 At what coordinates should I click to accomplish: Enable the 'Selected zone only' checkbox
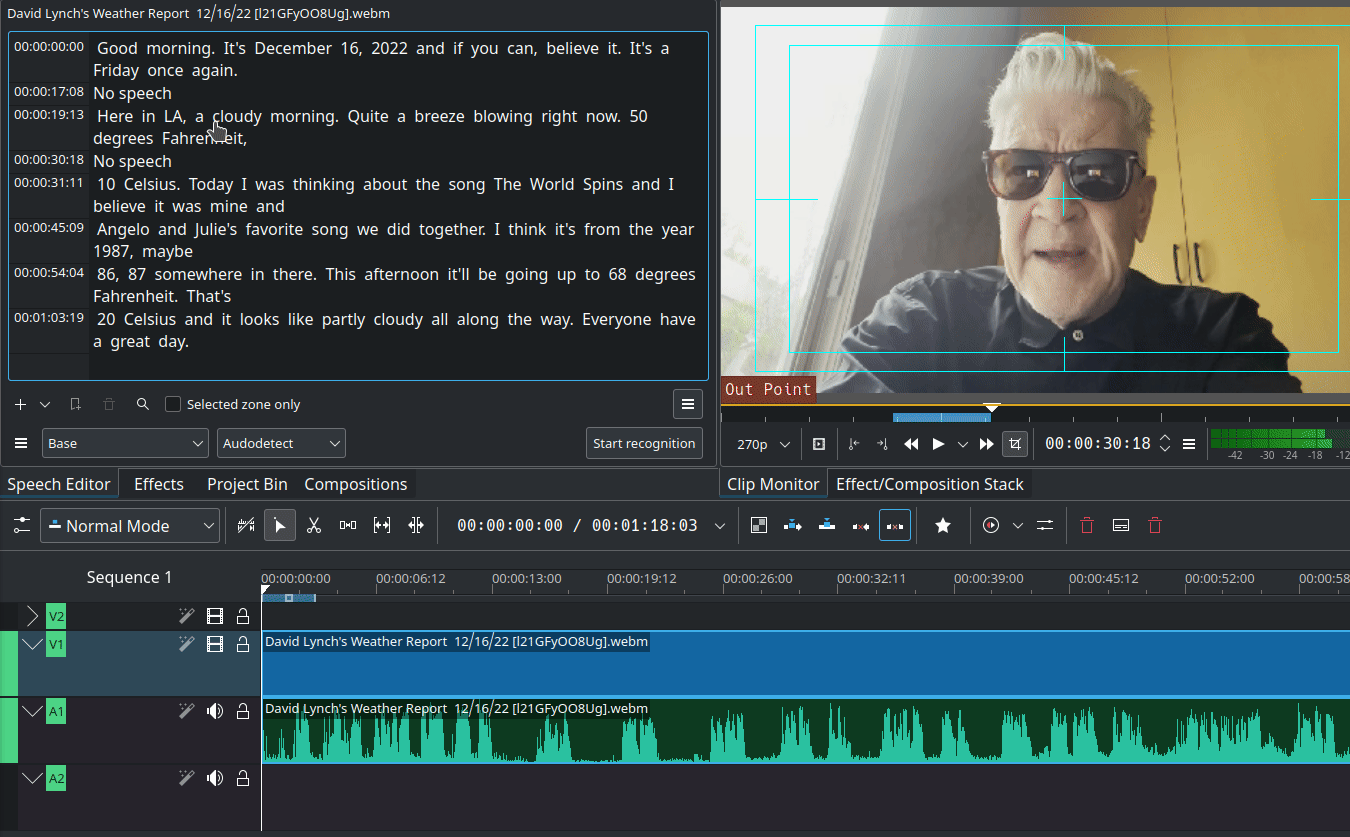coord(173,405)
